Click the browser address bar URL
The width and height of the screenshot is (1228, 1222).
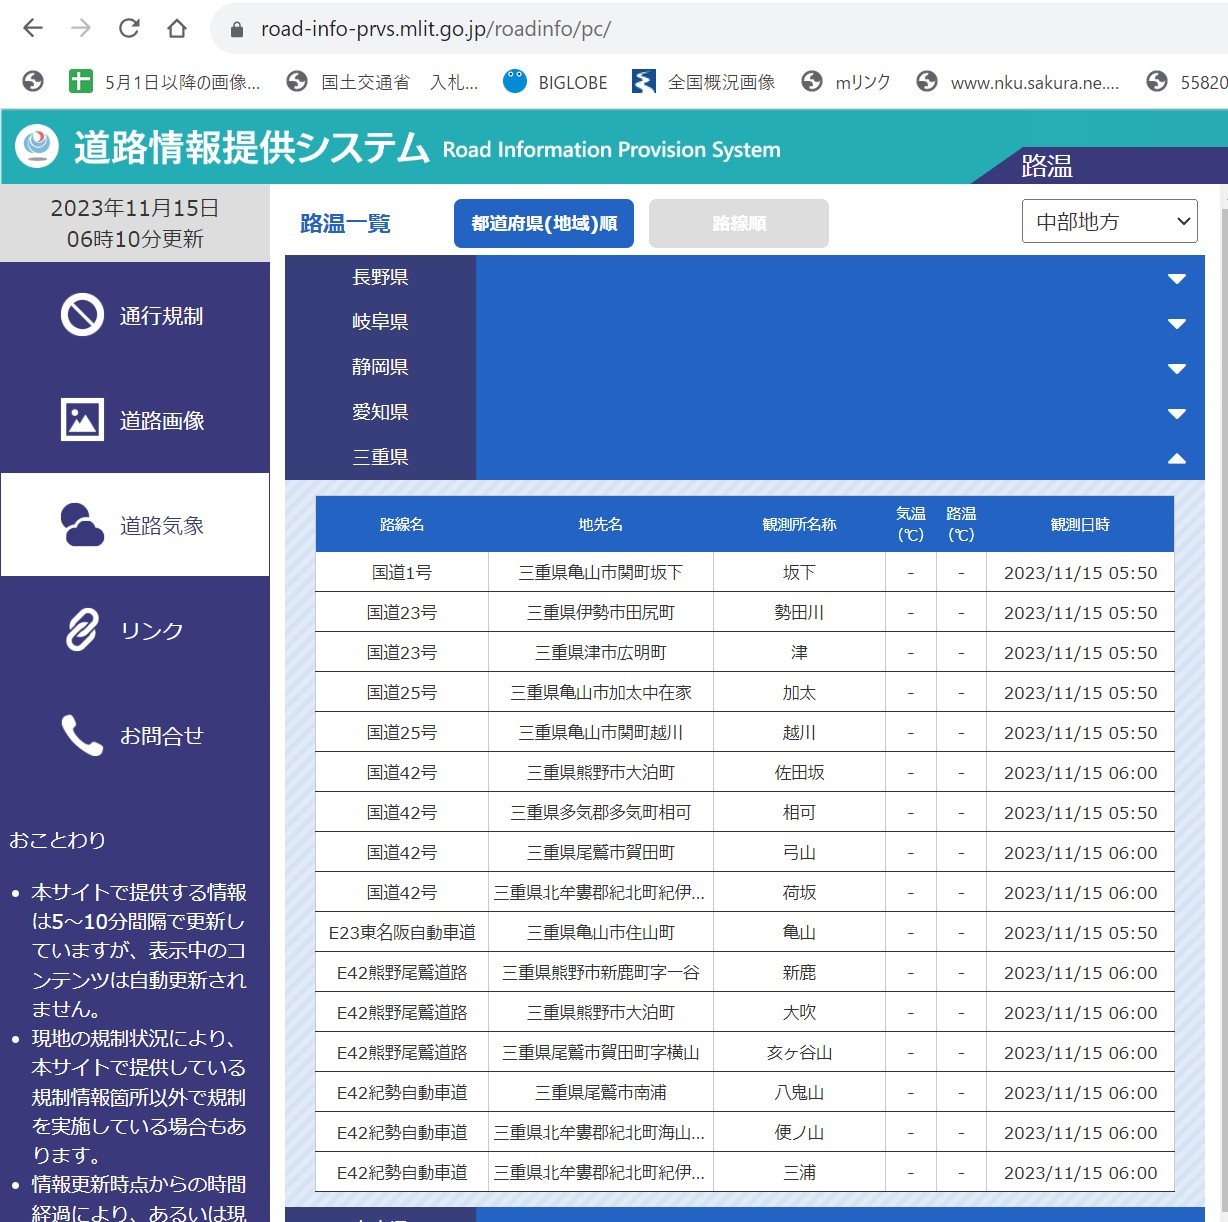(435, 29)
